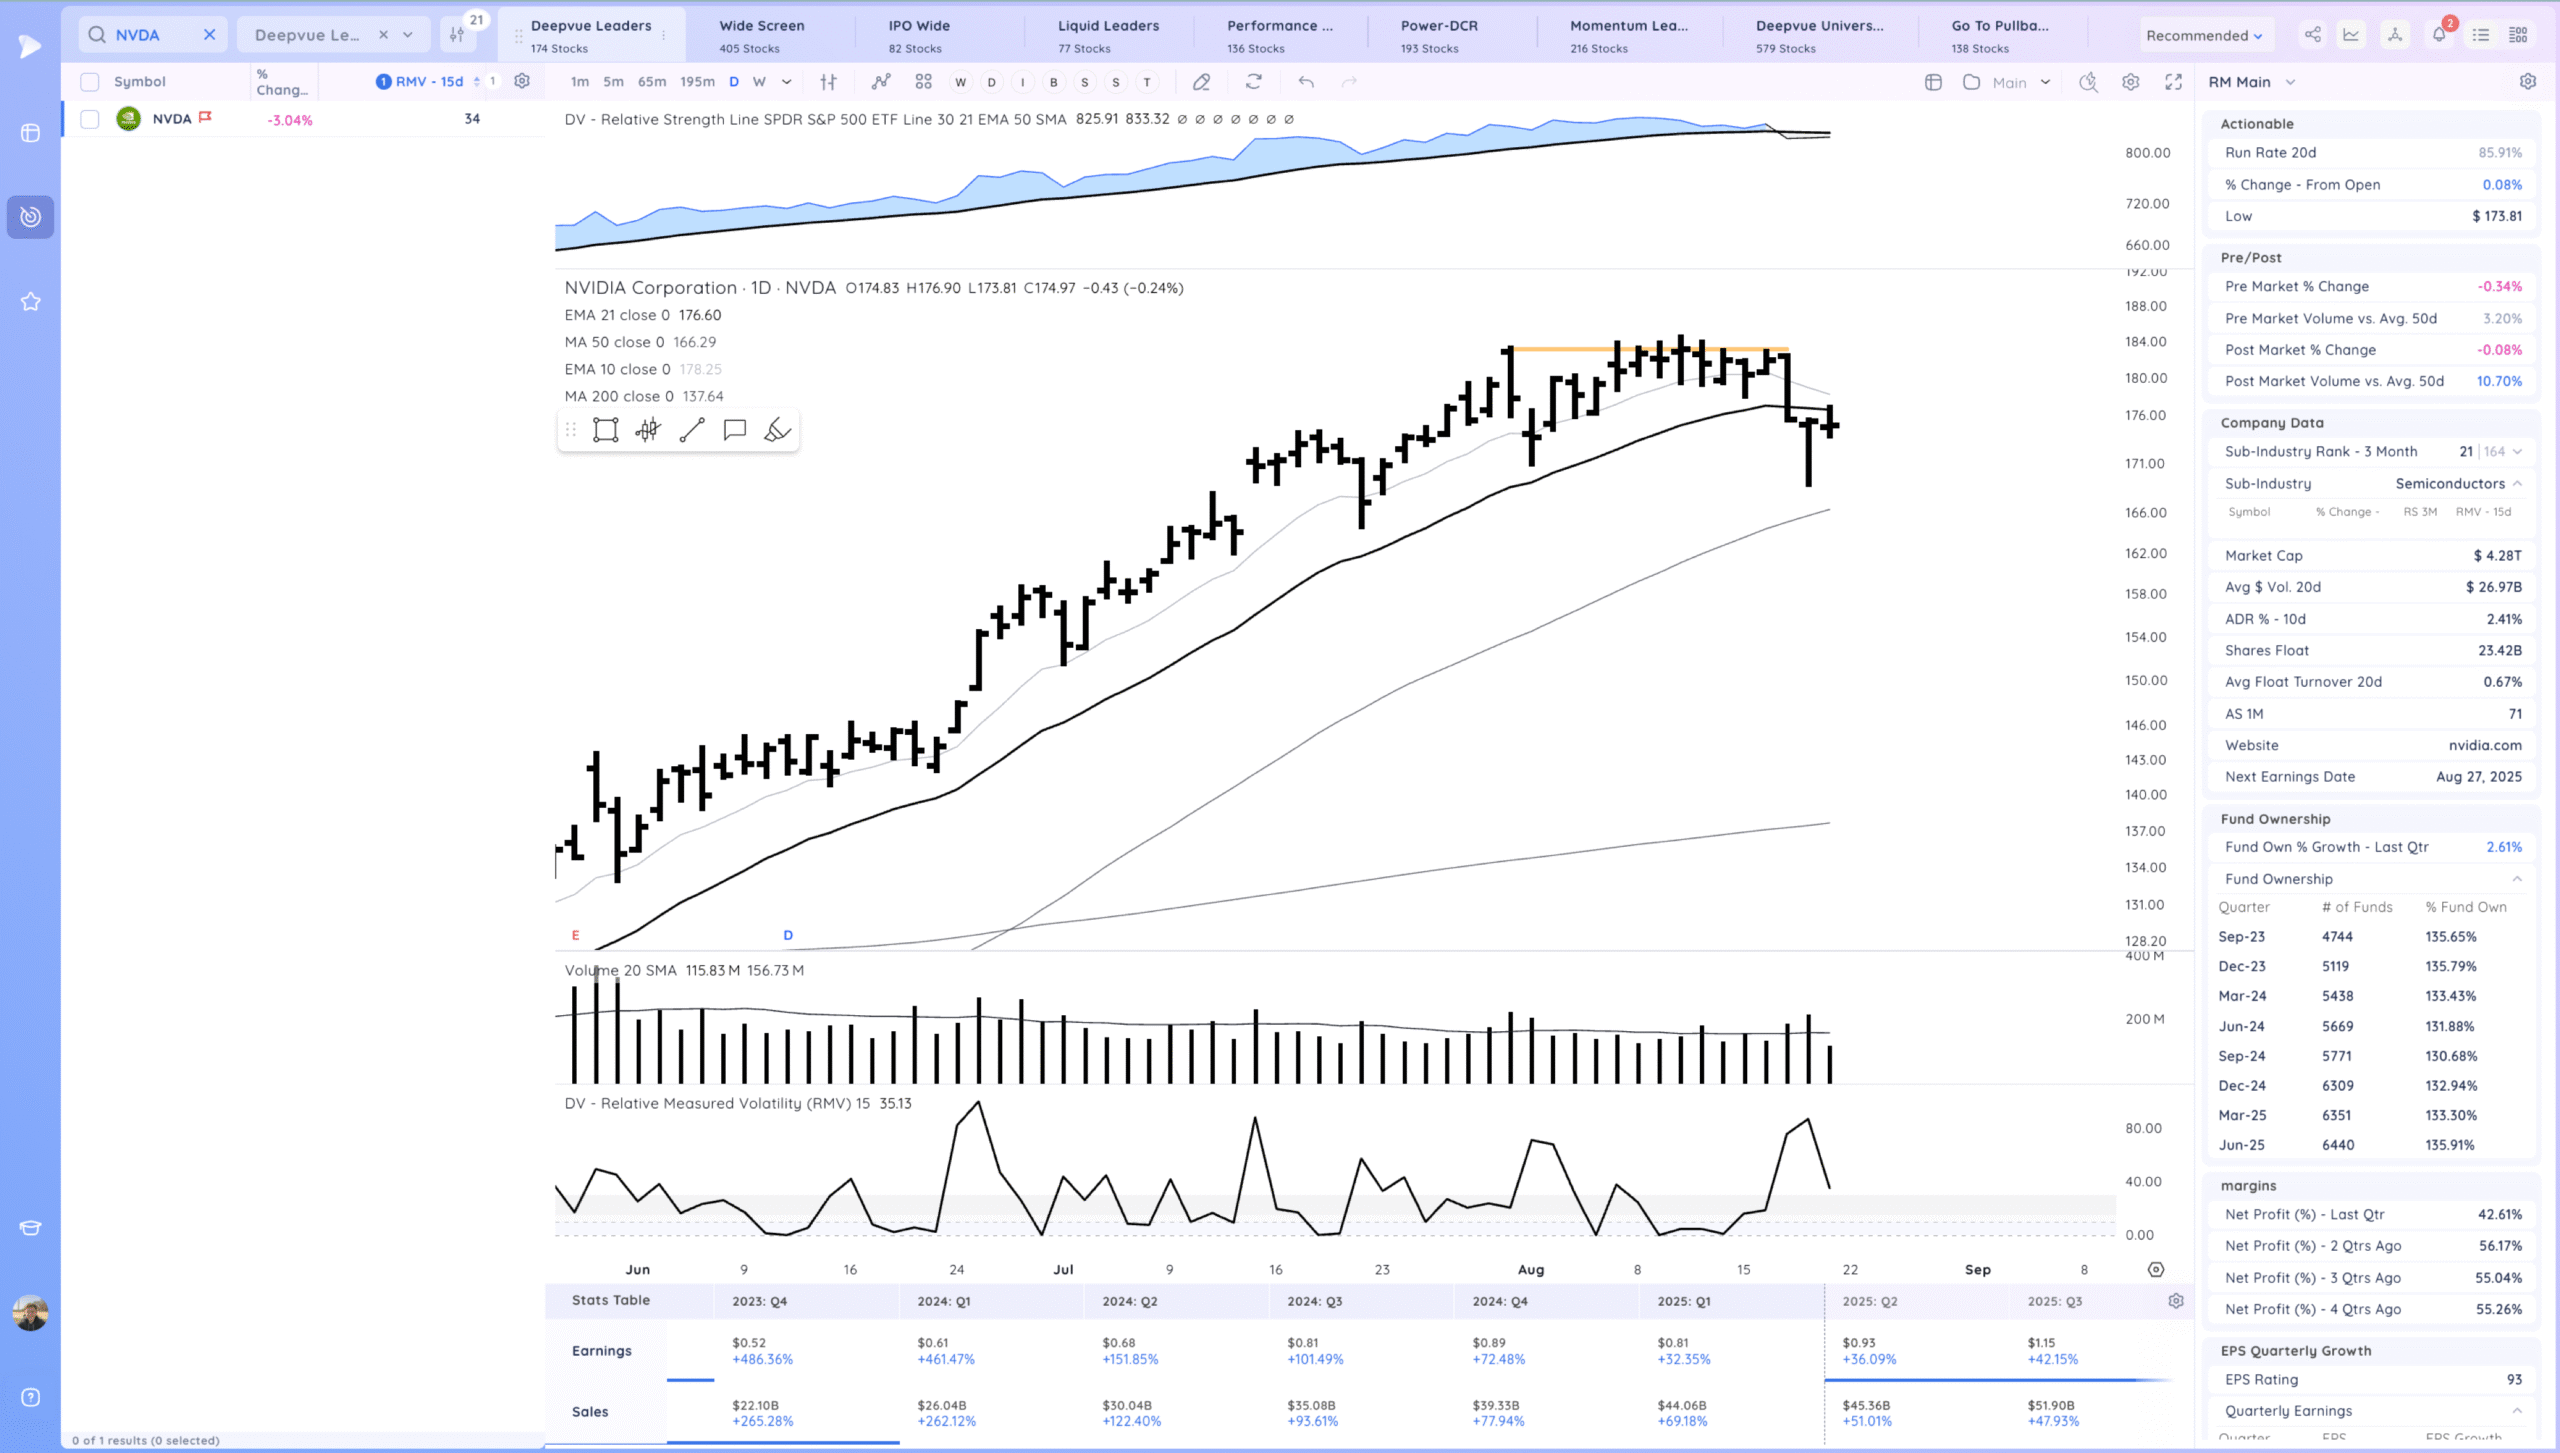This screenshot has width=2560, height=1453.
Task: Open favorites star in left sidebar
Action: tap(31, 301)
